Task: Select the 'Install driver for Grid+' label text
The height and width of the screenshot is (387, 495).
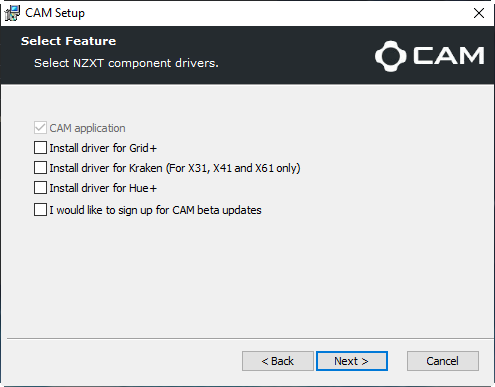Action: 103,148
